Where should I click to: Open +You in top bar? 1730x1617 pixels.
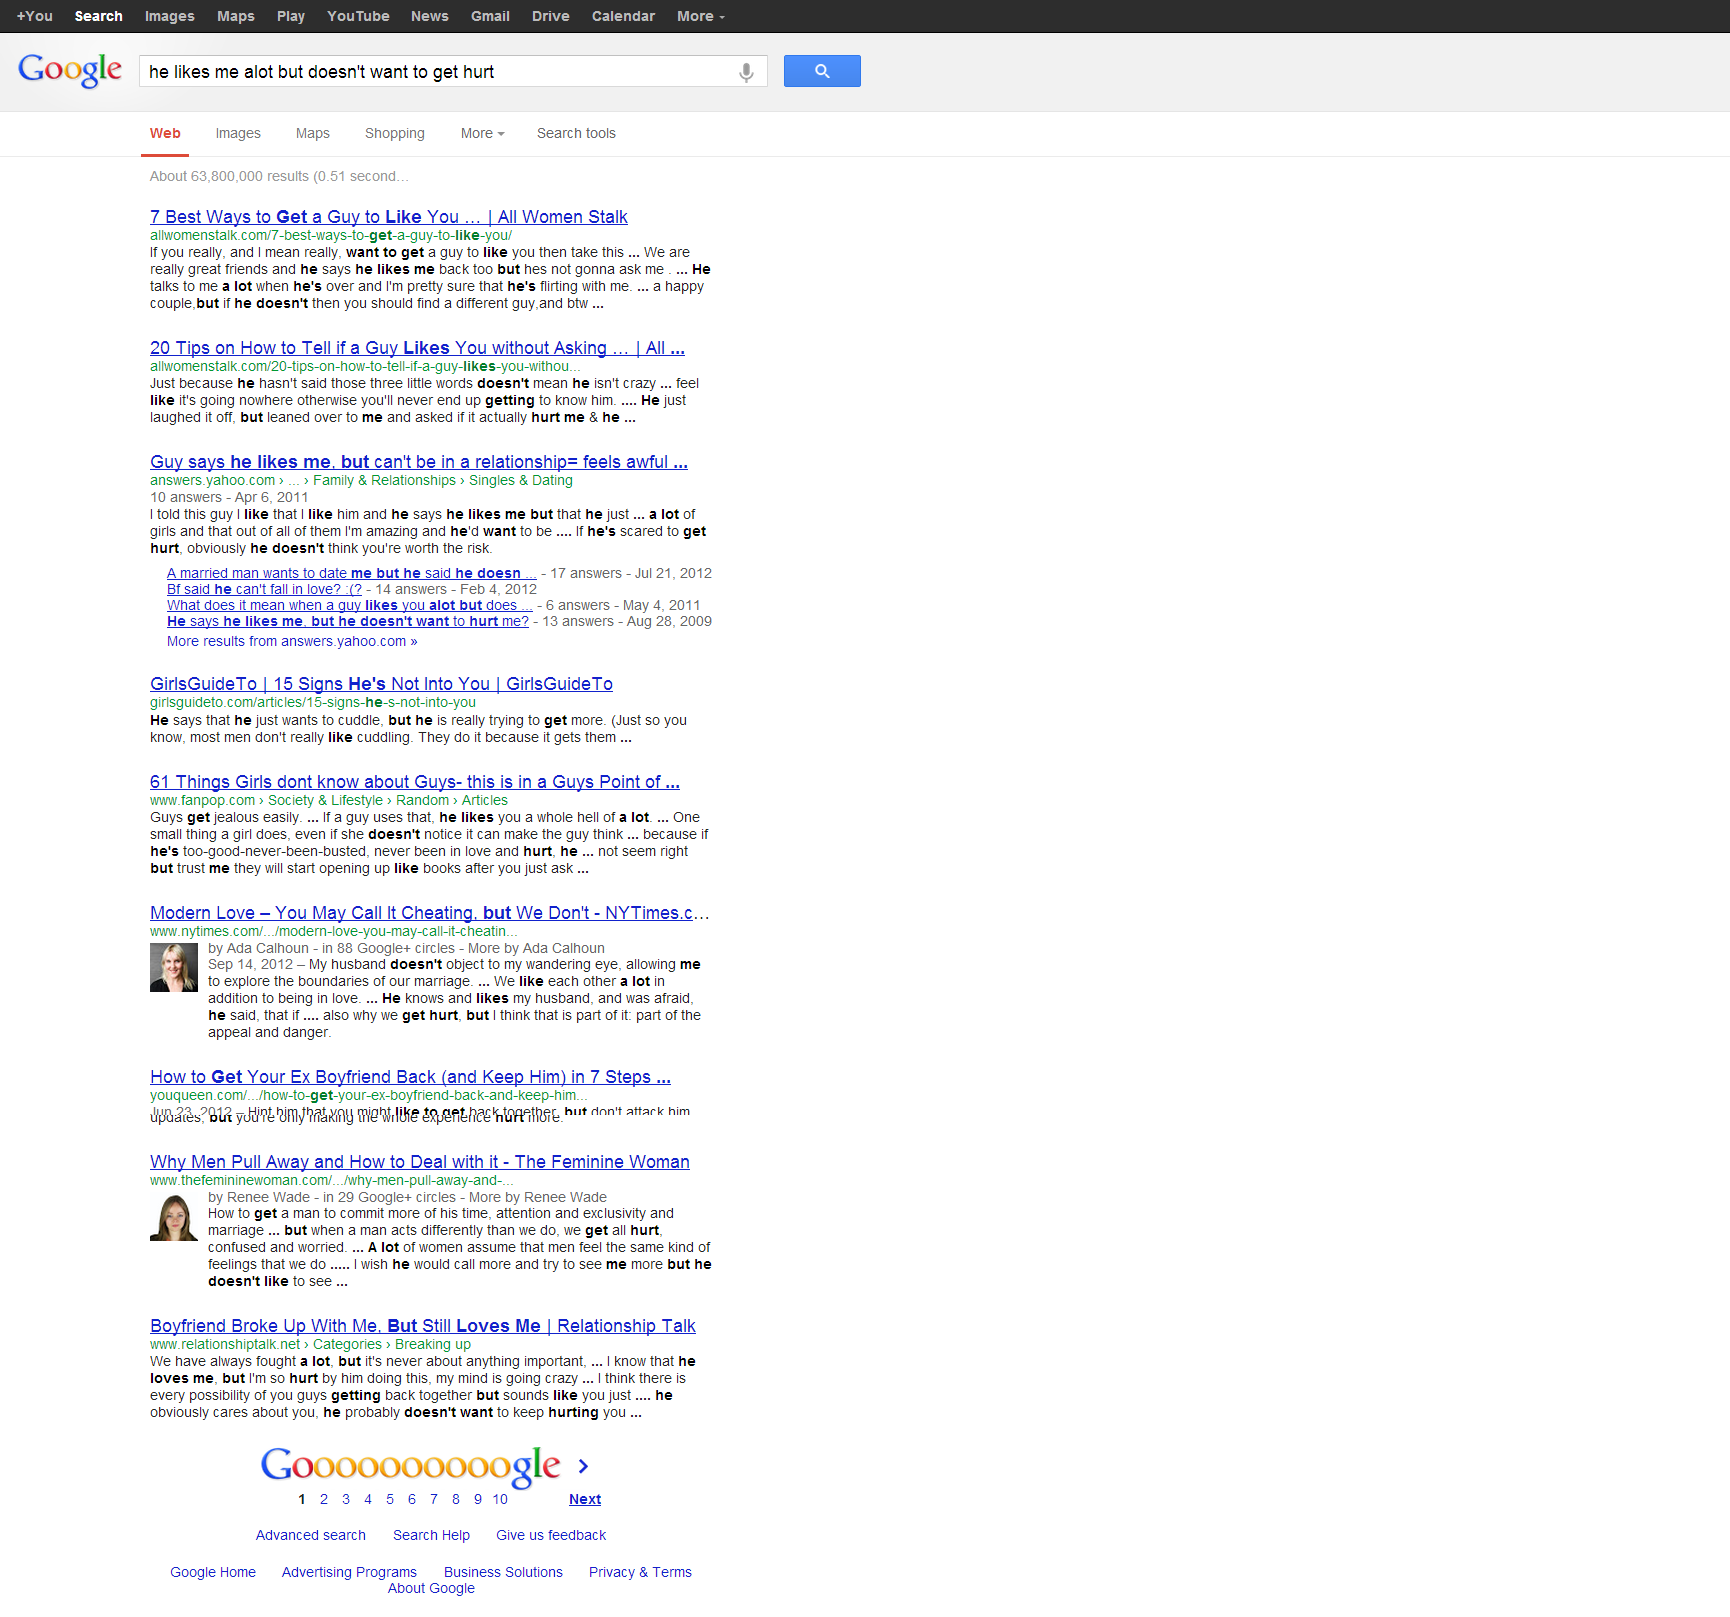pyautogui.click(x=35, y=16)
